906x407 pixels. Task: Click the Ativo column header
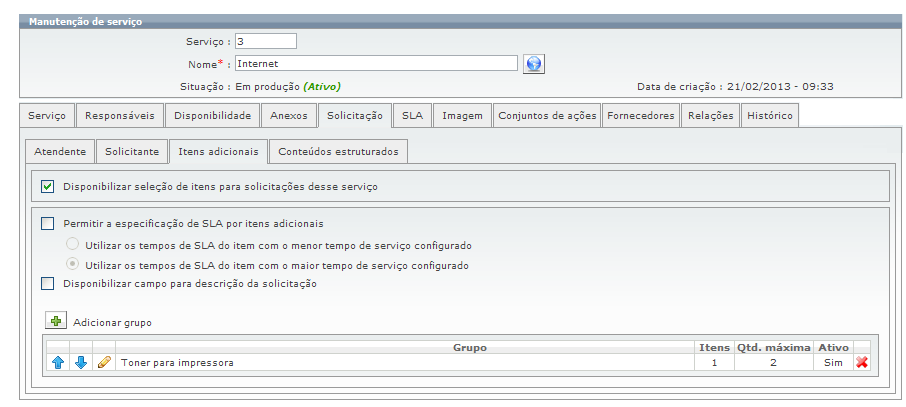tap(833, 347)
